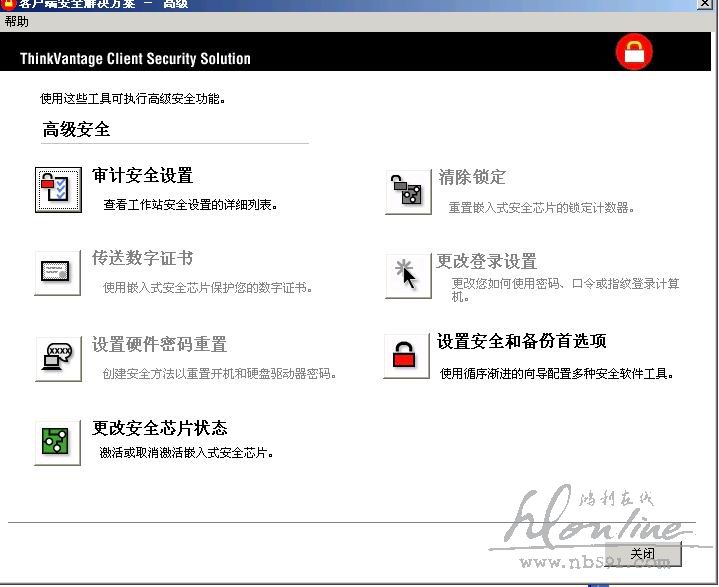Open the 帮助 (Help) menu

pos(17,21)
